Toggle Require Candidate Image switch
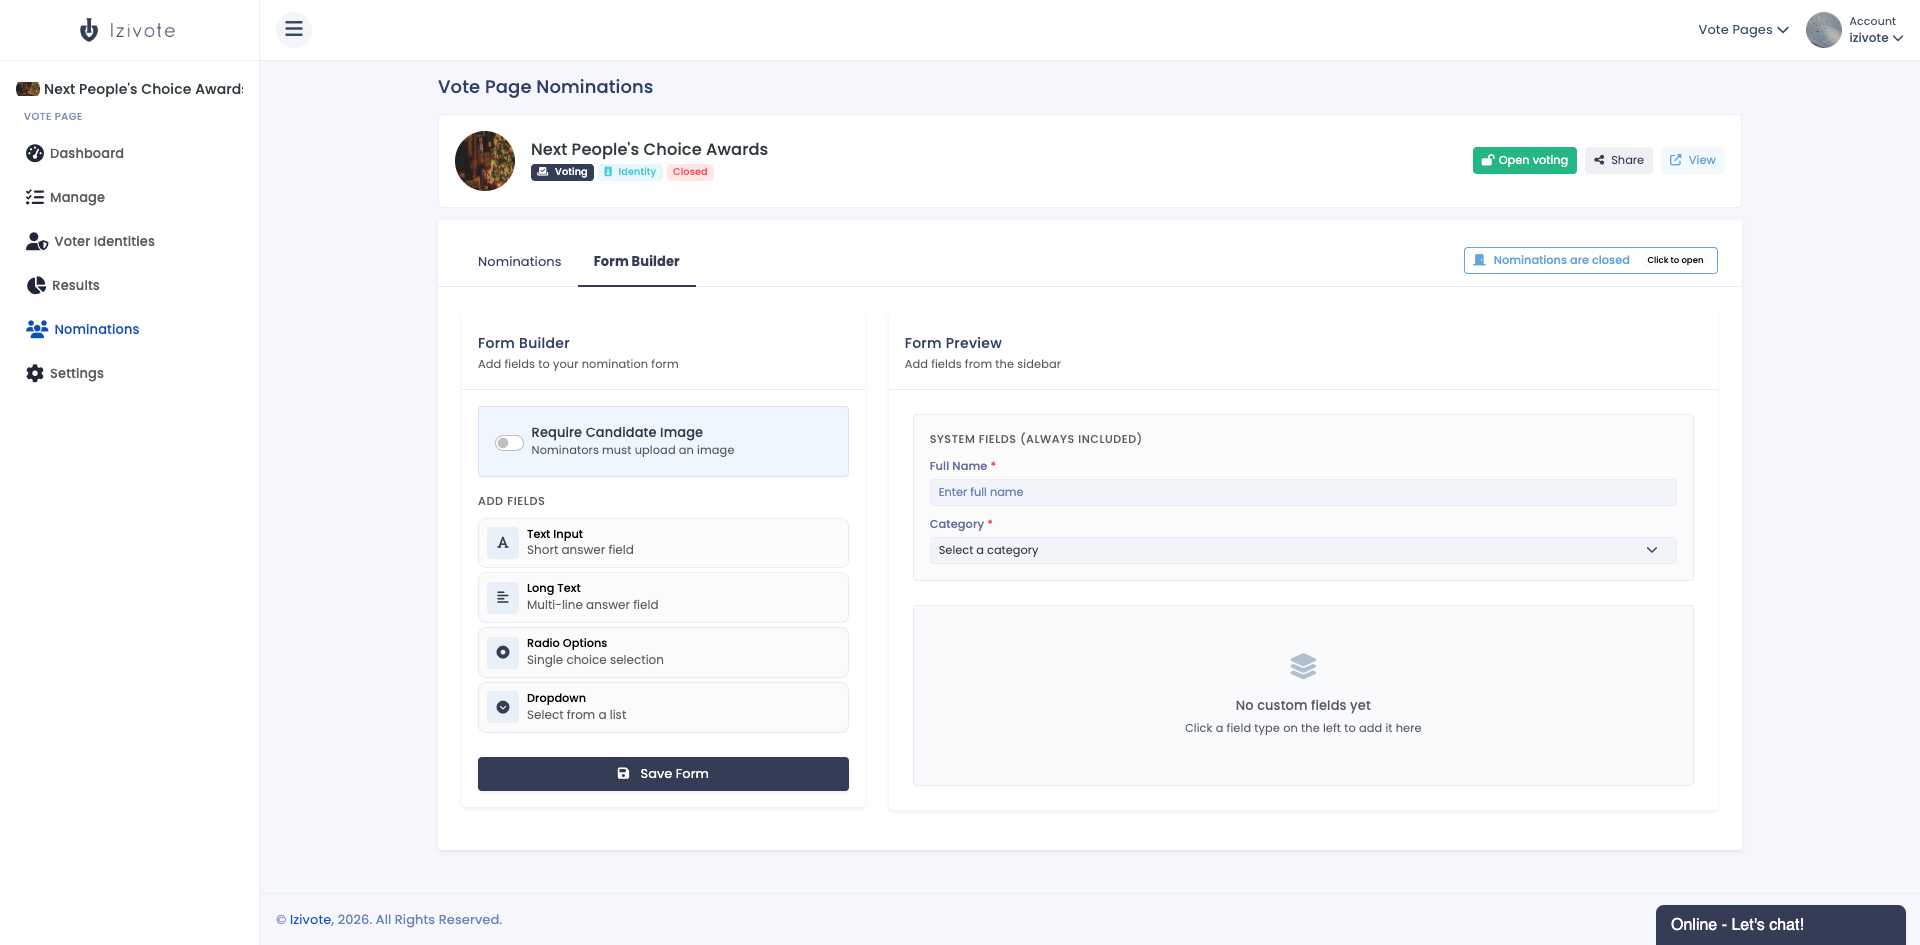 pos(509,442)
